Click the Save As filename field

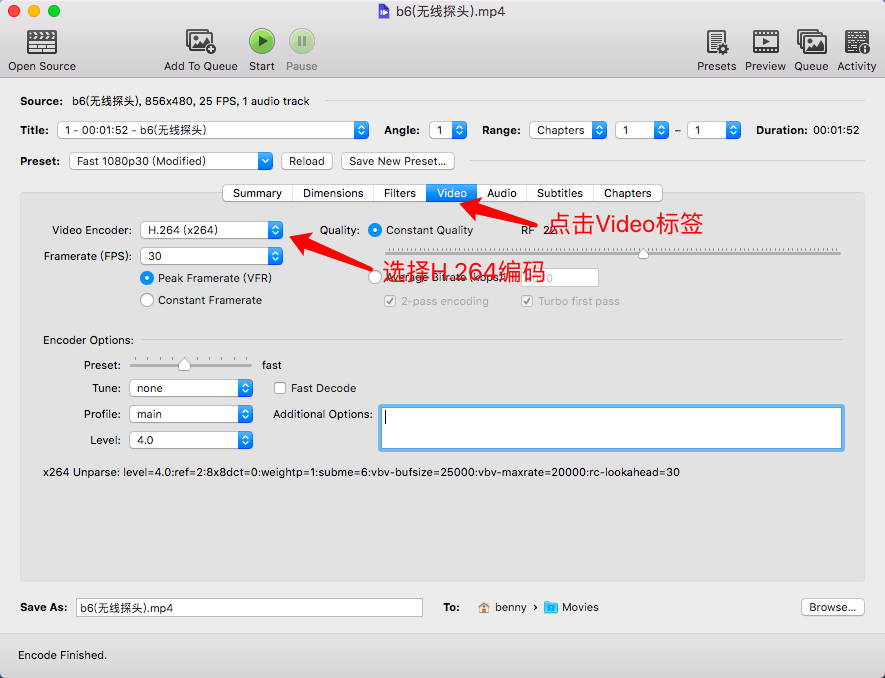click(x=249, y=607)
